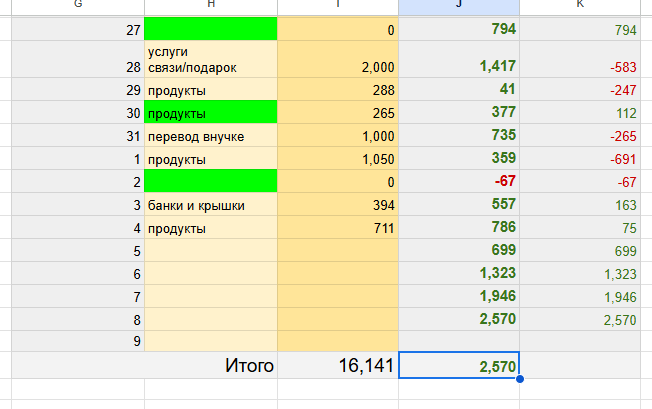The image size is (652, 409).
Task: Select column G header
Action: [x=78, y=7]
